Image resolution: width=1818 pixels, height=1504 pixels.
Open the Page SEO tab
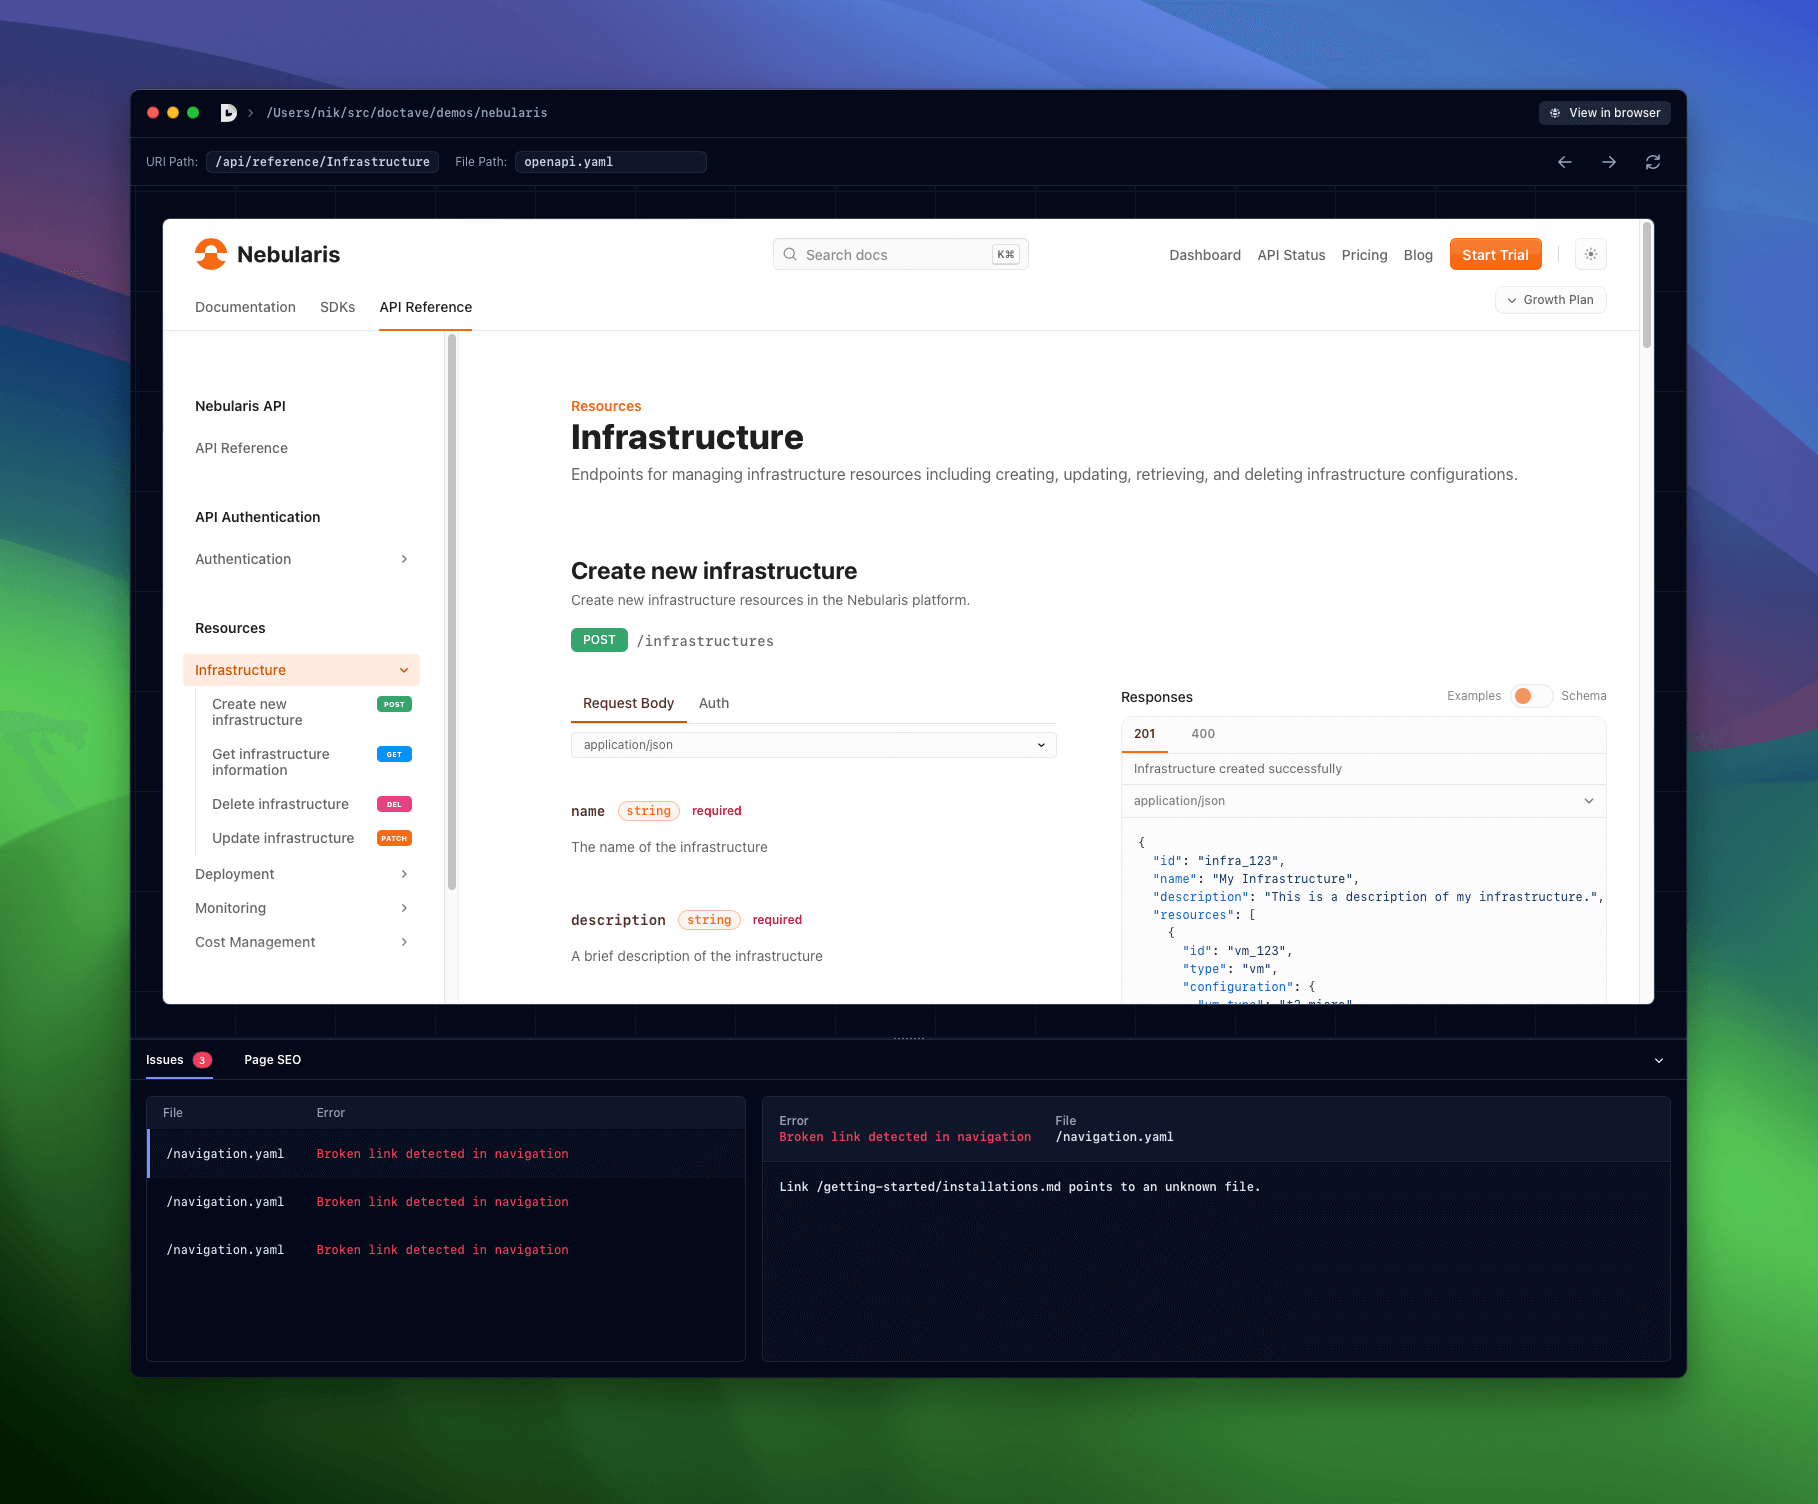272,1059
